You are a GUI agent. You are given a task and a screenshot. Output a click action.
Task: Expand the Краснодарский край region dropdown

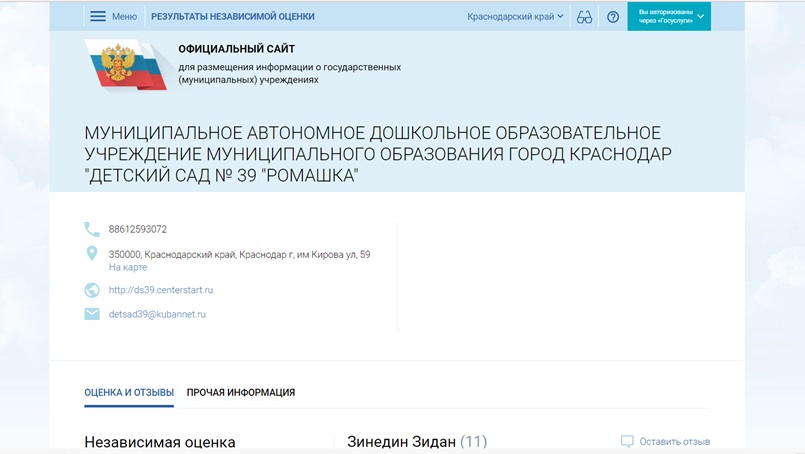tap(515, 16)
